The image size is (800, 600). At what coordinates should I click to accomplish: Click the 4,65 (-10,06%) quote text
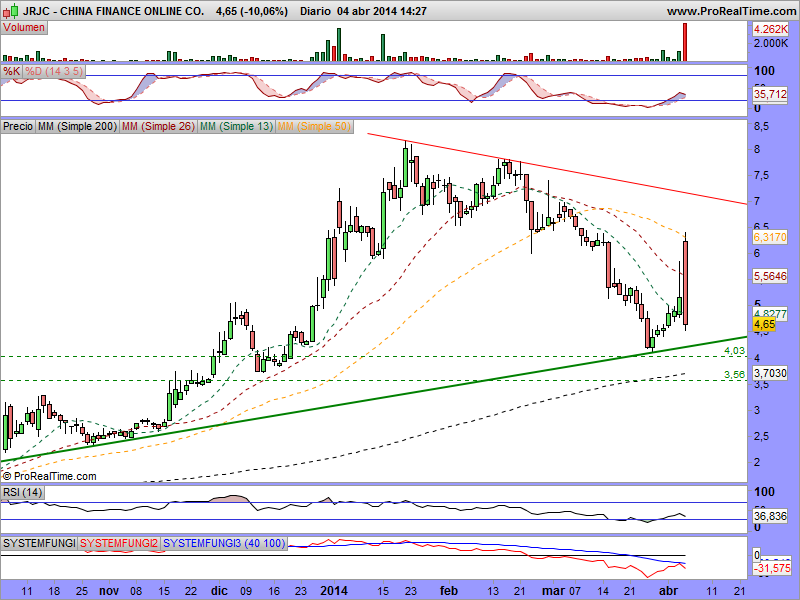(x=252, y=11)
